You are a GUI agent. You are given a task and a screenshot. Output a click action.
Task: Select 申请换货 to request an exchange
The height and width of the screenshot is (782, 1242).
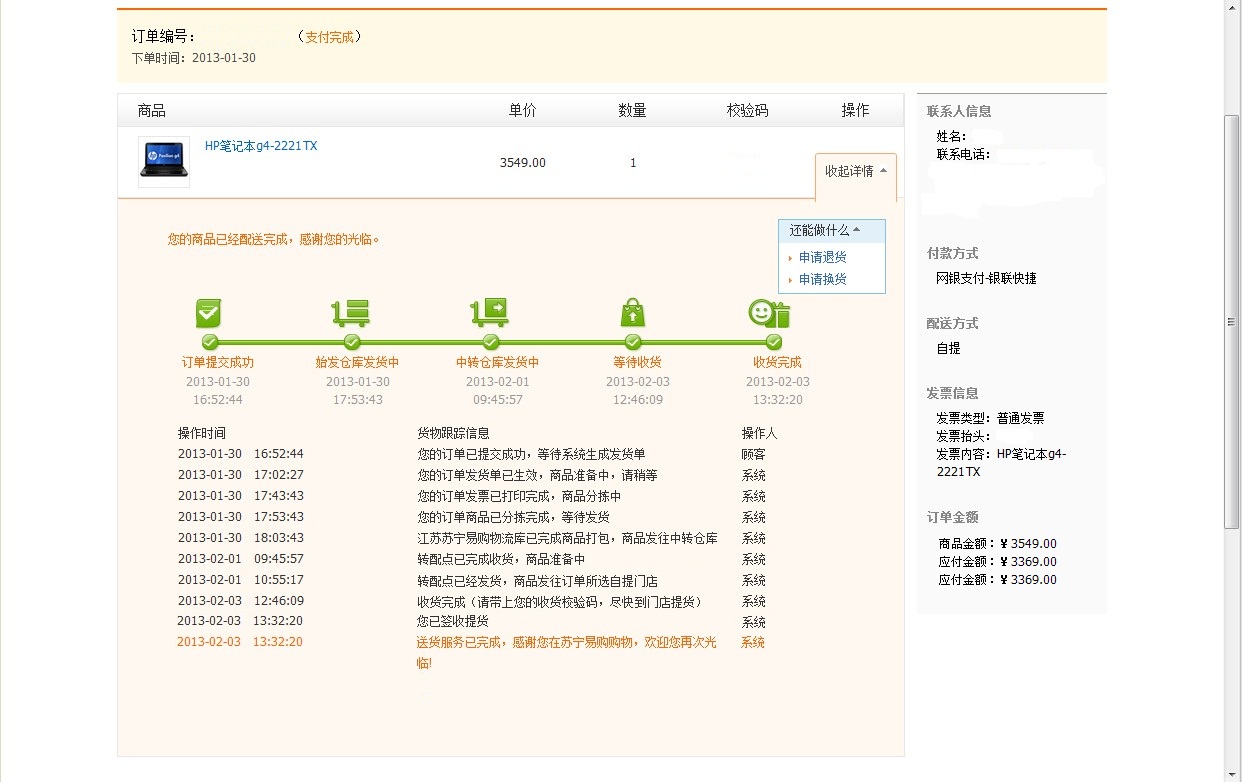pos(822,279)
